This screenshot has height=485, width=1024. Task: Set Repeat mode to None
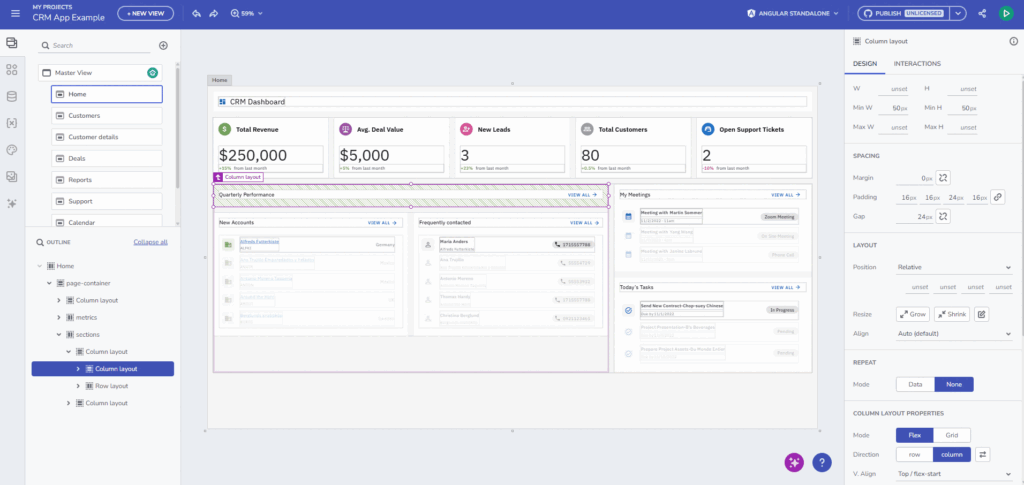click(x=954, y=384)
